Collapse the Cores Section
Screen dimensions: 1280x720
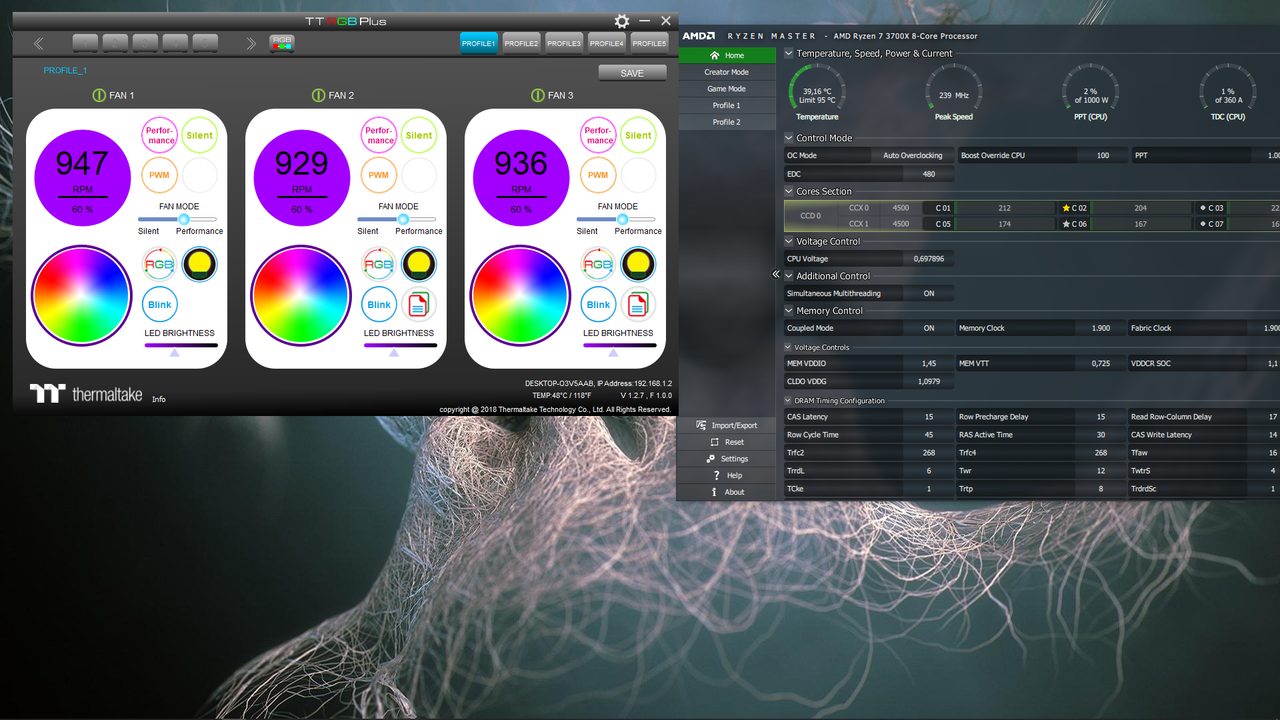click(789, 191)
